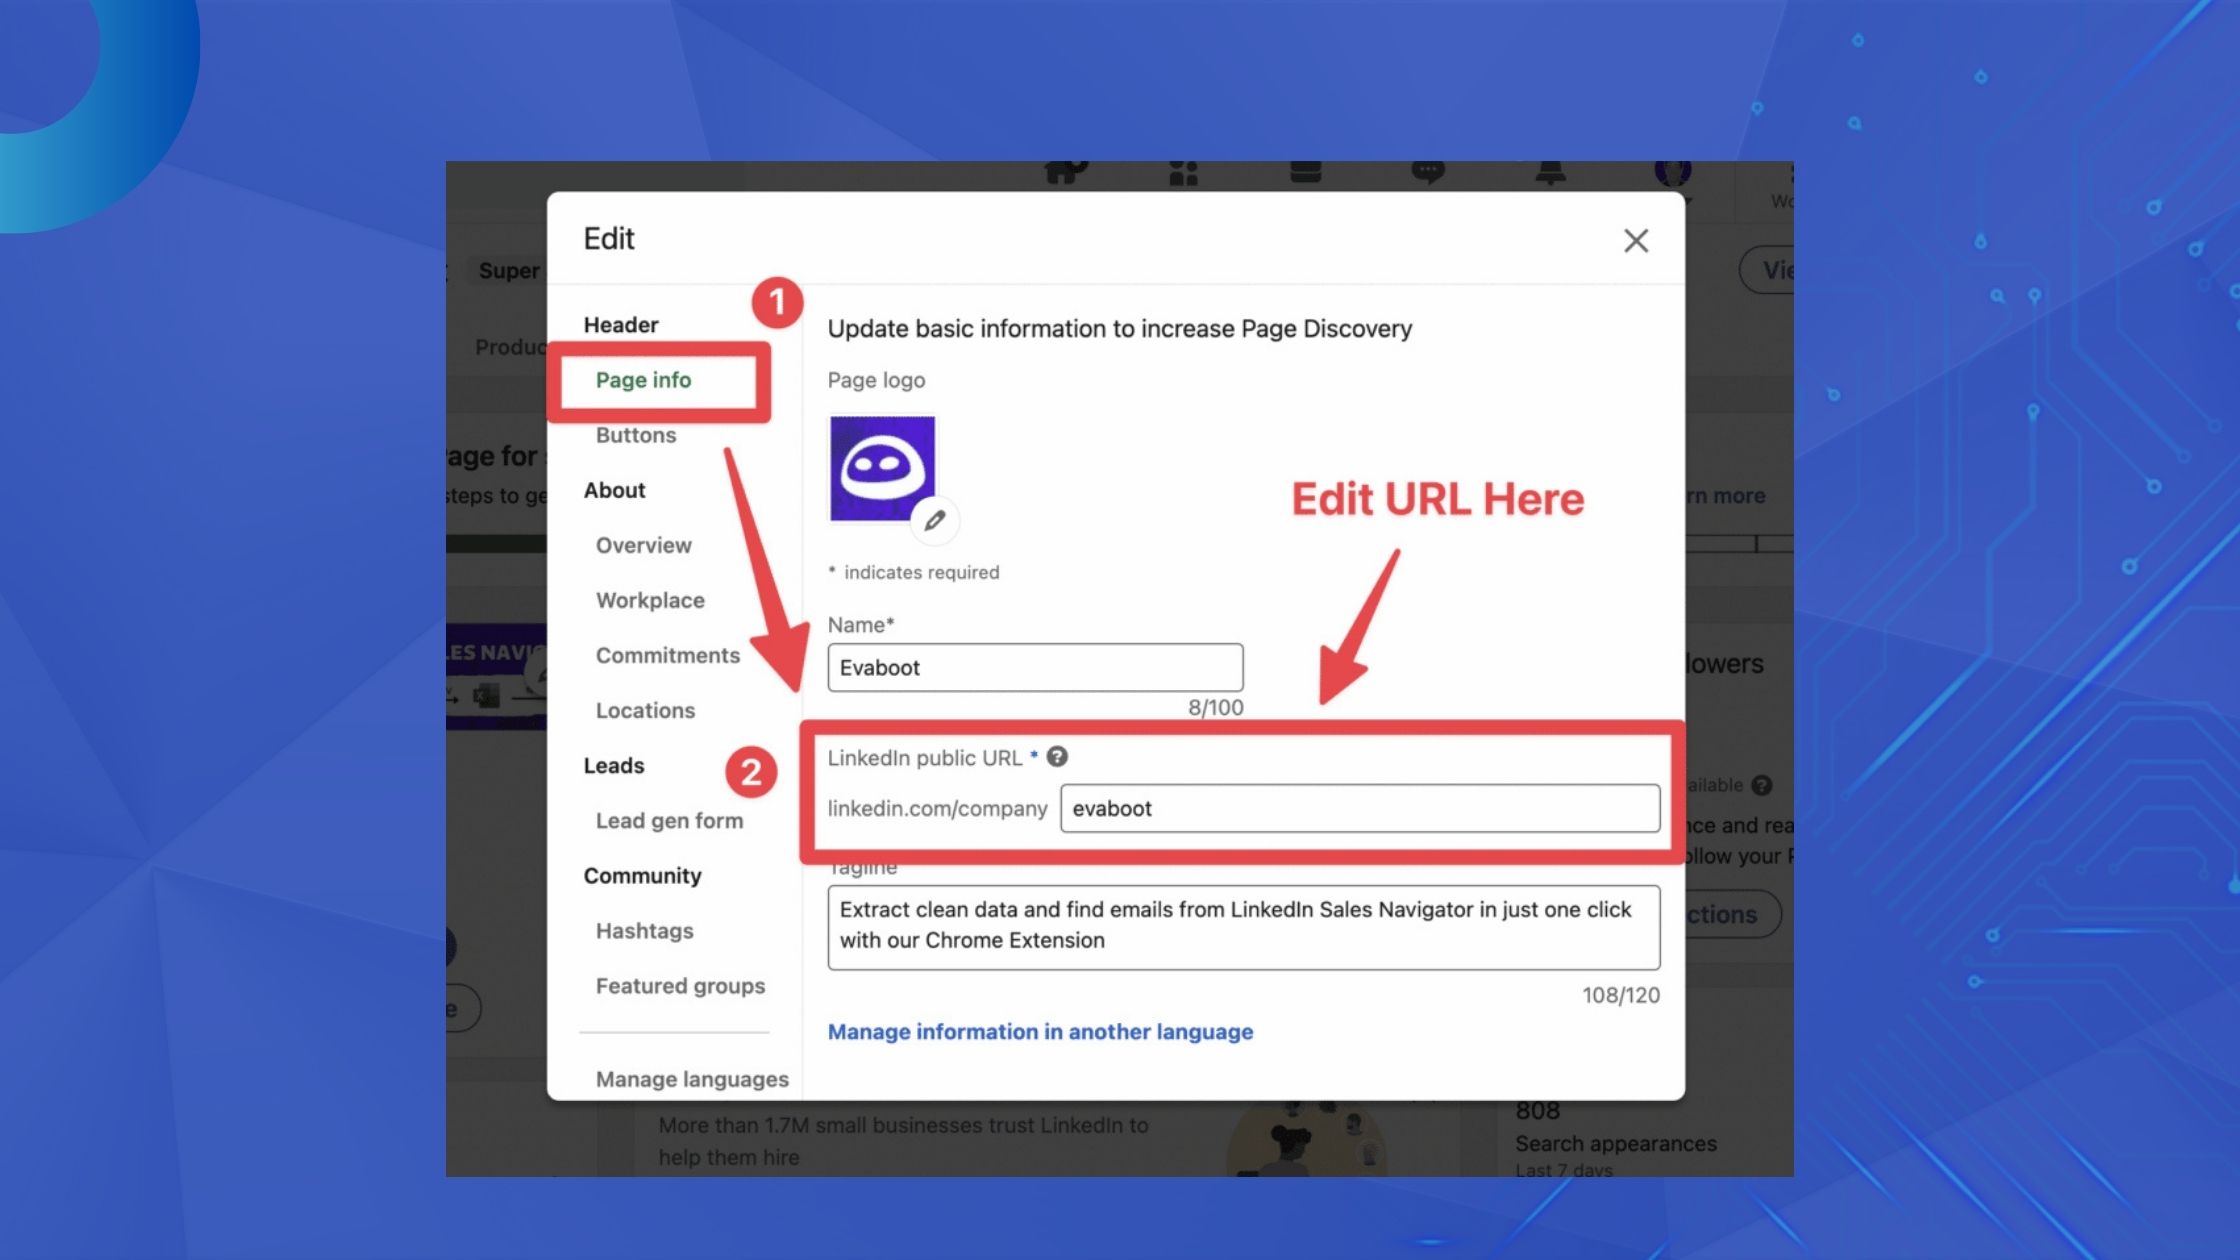Close the Edit dialog with the X
2240x1260 pixels.
1636,240
